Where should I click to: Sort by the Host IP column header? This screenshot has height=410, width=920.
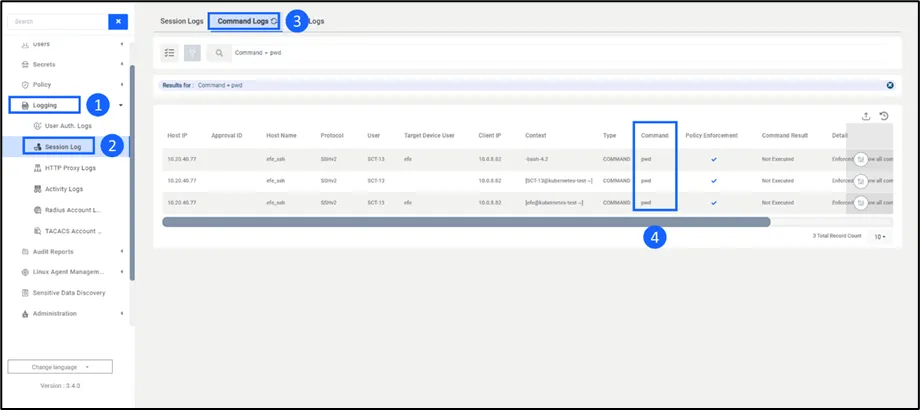tap(177, 135)
